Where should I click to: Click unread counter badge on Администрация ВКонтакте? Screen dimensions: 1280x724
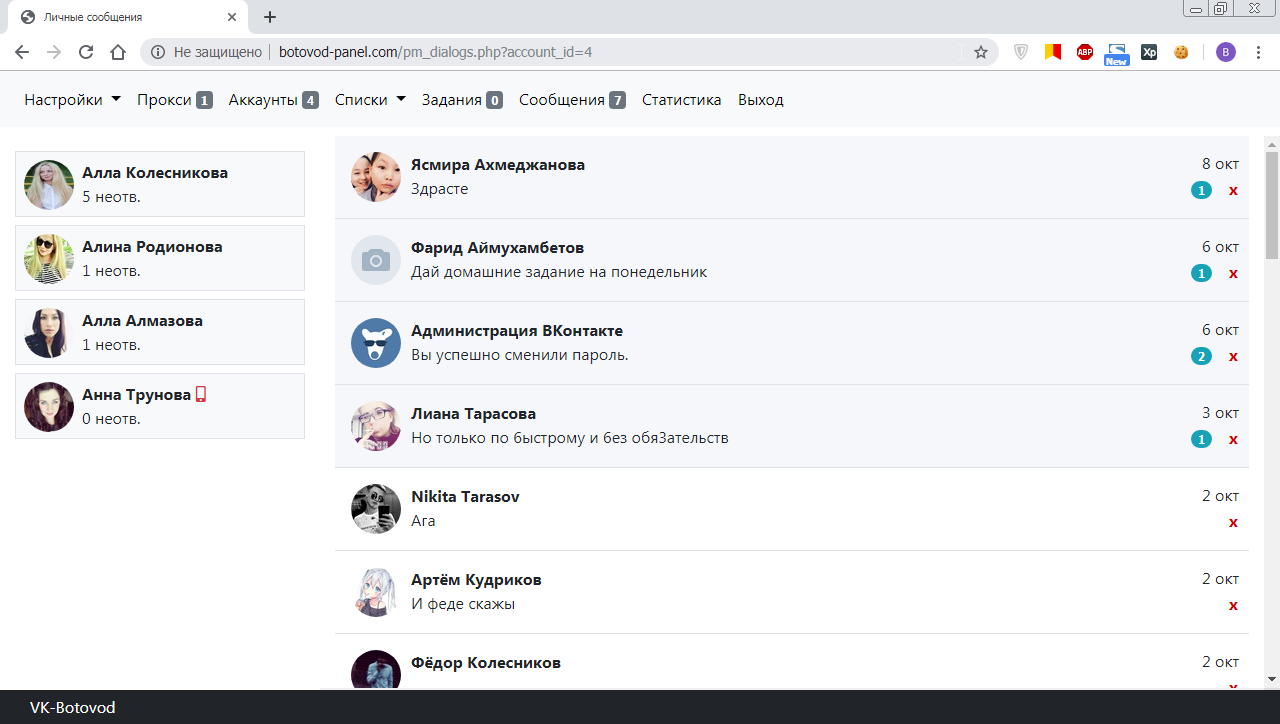pos(1200,355)
